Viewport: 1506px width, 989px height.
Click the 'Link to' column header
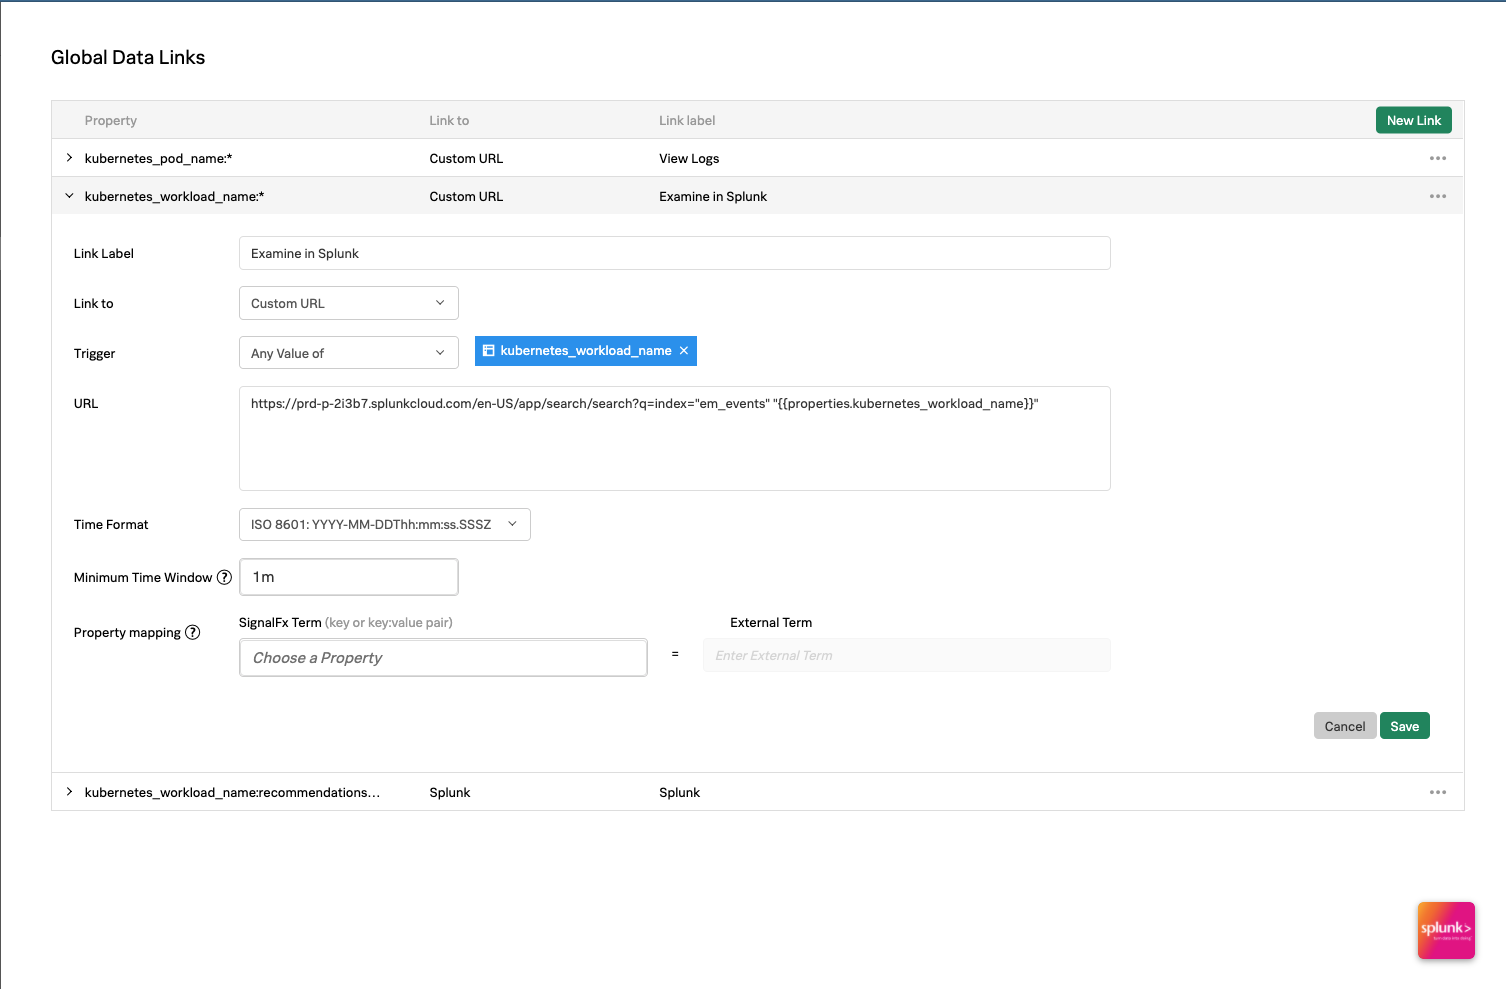click(449, 120)
